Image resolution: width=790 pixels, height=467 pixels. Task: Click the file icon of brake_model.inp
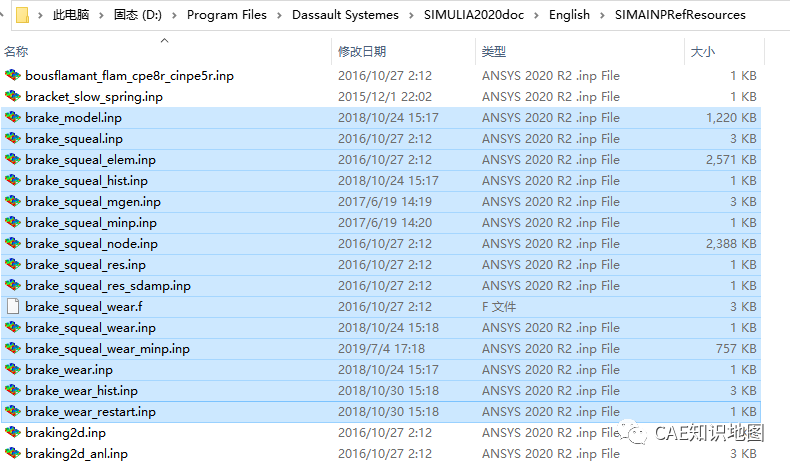point(13,117)
